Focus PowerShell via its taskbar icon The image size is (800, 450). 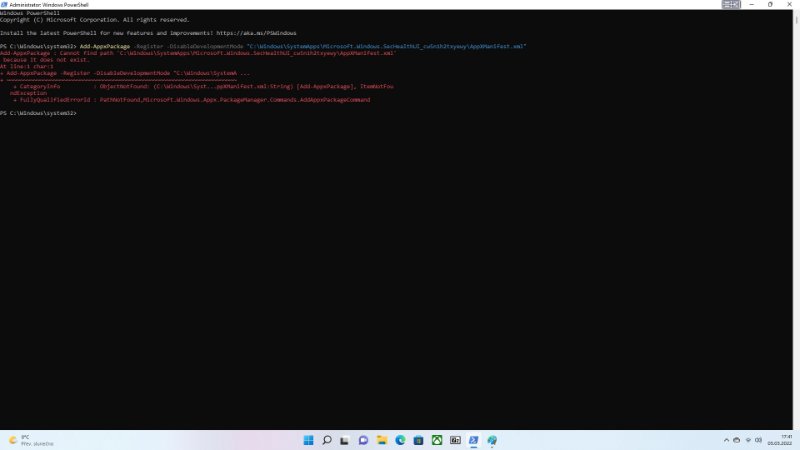pos(473,440)
